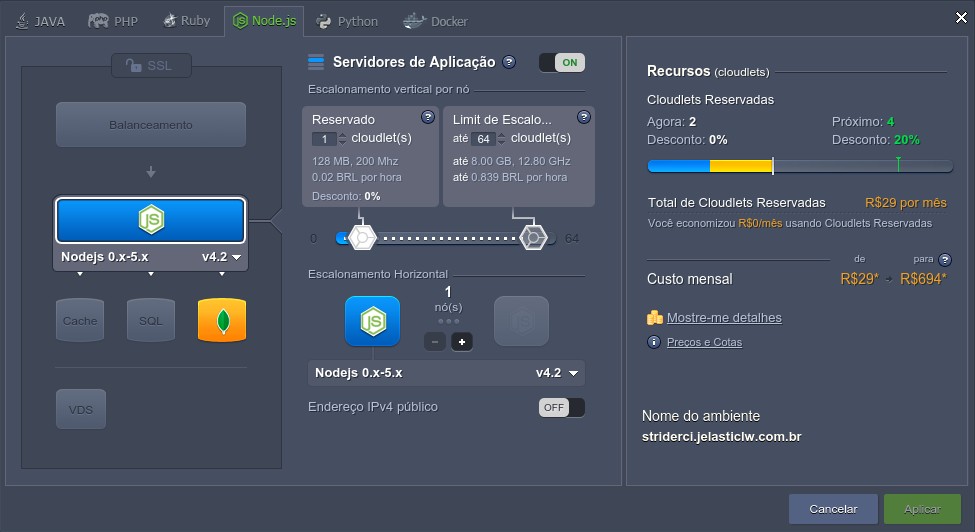Click the SSL lock button
Viewport: 975px width, 532px height.
pyautogui.click(x=151, y=65)
